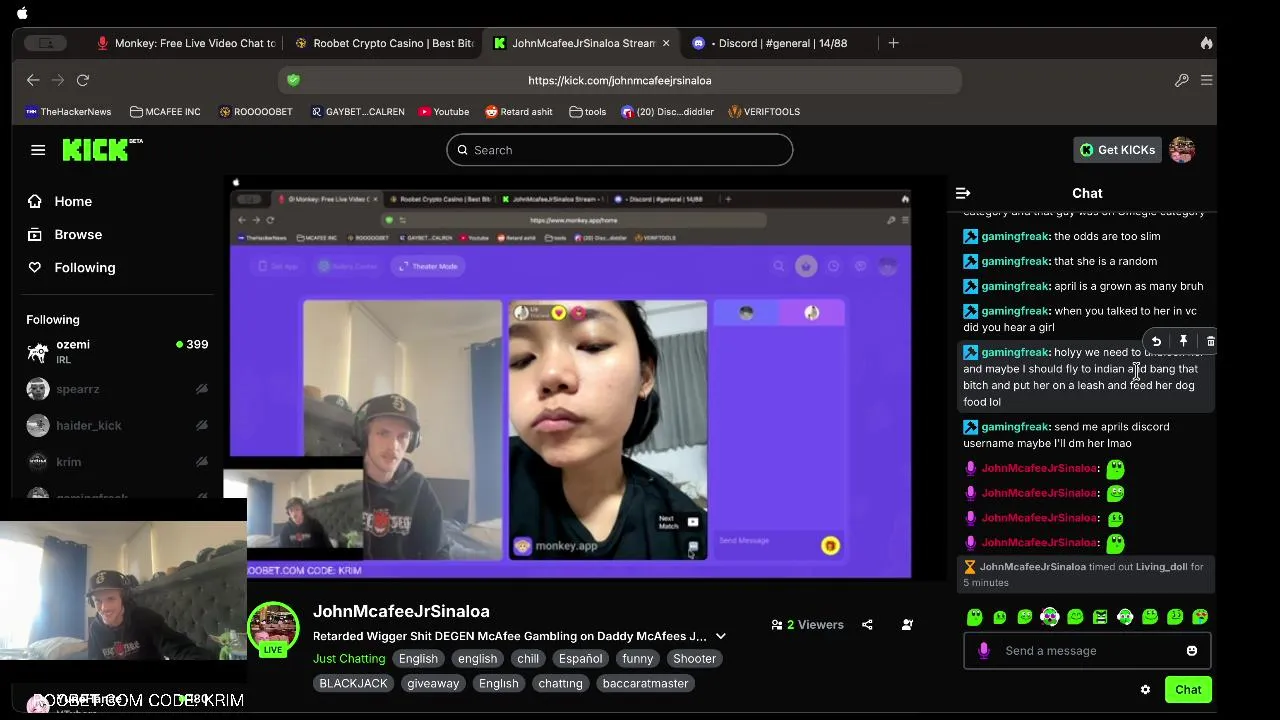Click the offline icon next to krim
The width and height of the screenshot is (1280, 720).
click(x=201, y=462)
